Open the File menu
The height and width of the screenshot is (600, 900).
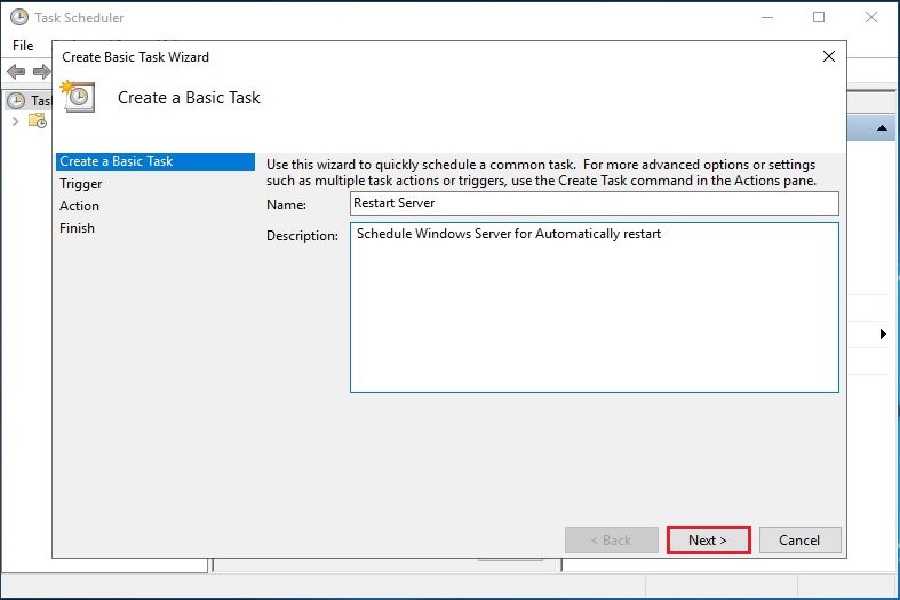tap(22, 45)
